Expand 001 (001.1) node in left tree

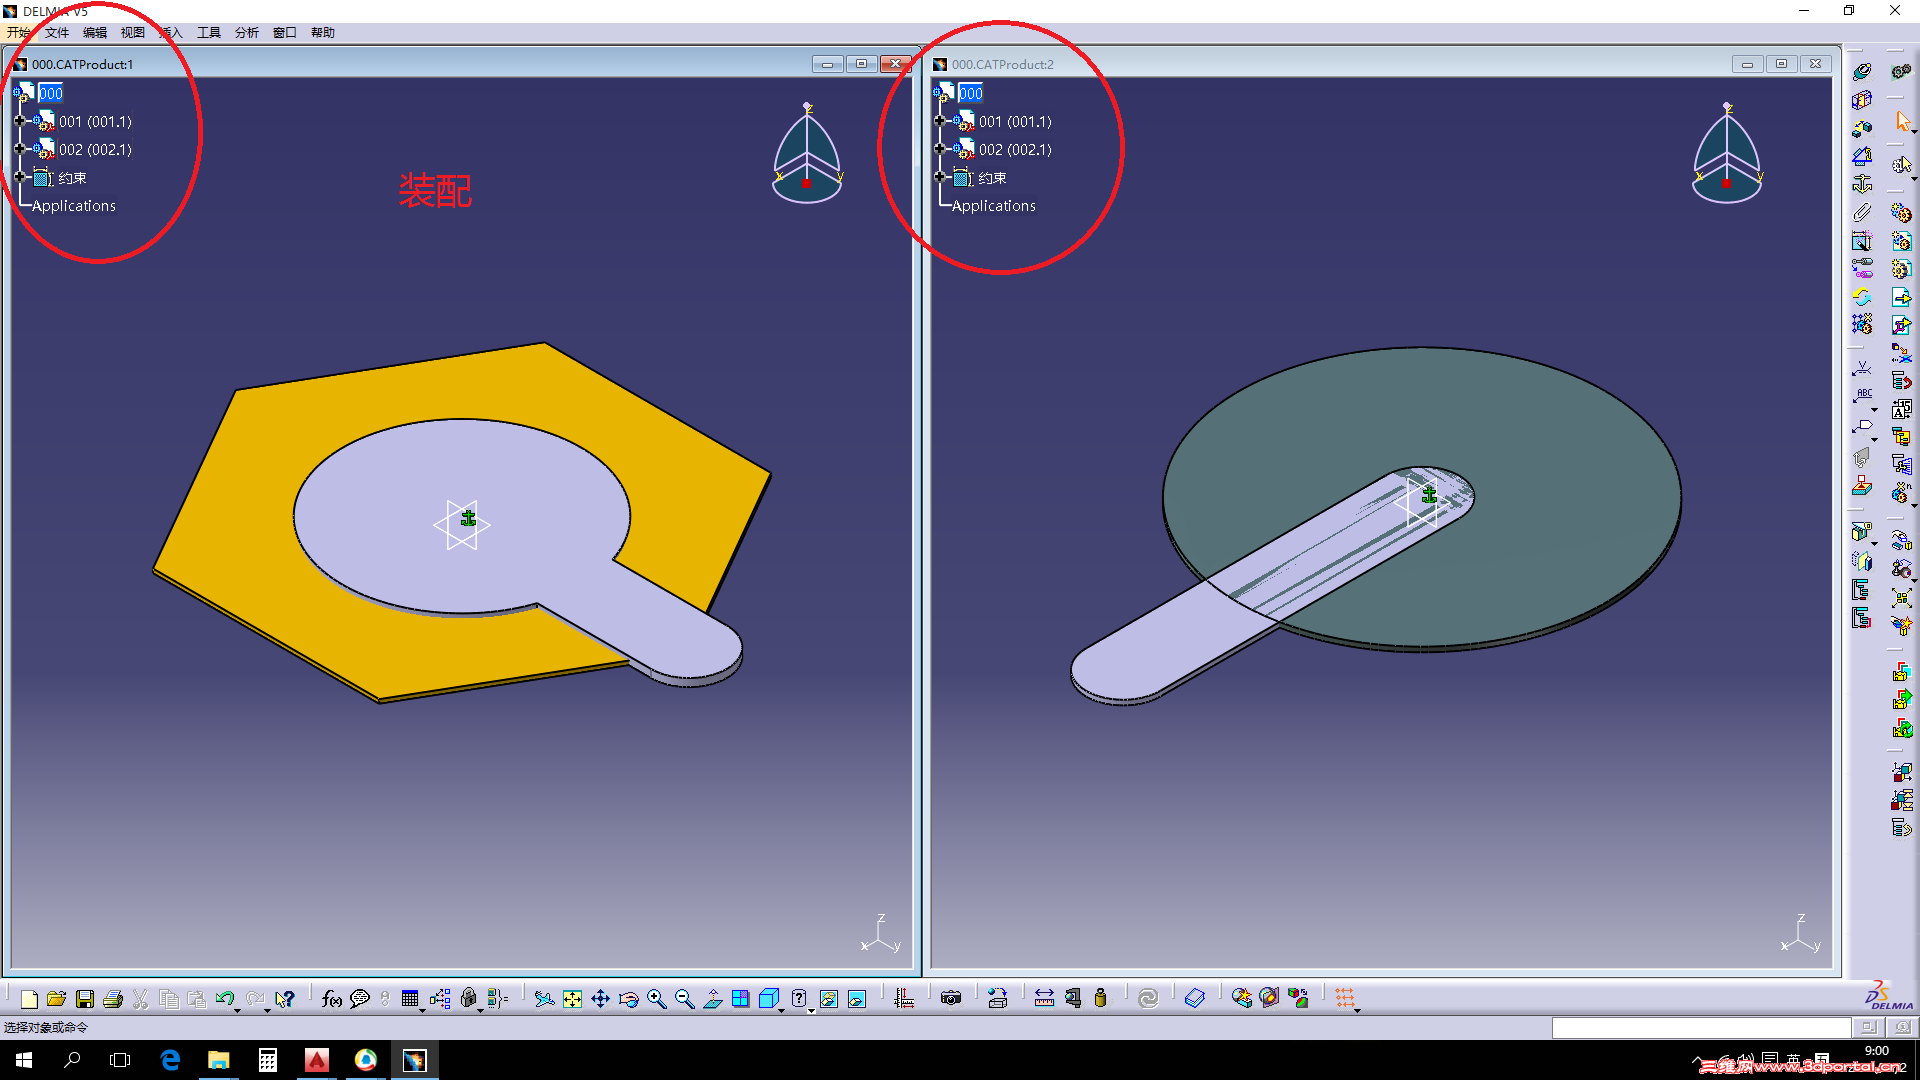[x=19, y=121]
